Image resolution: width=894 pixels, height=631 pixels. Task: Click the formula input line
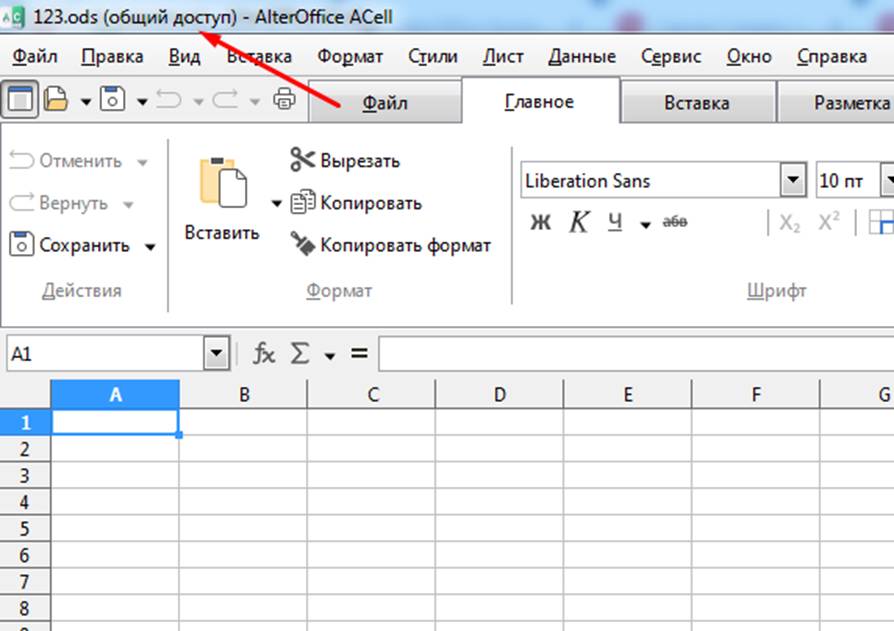(636, 353)
